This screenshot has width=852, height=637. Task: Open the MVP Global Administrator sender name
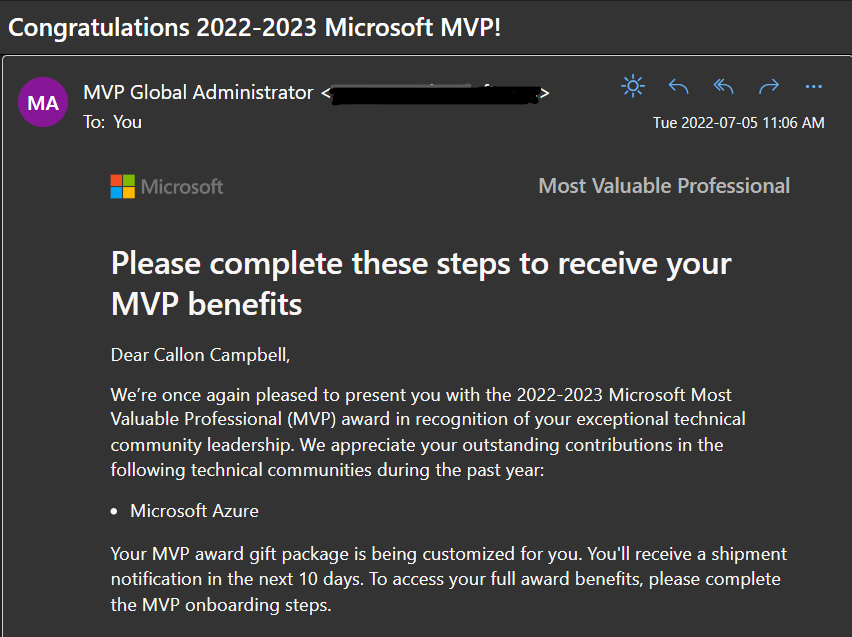[x=198, y=93]
